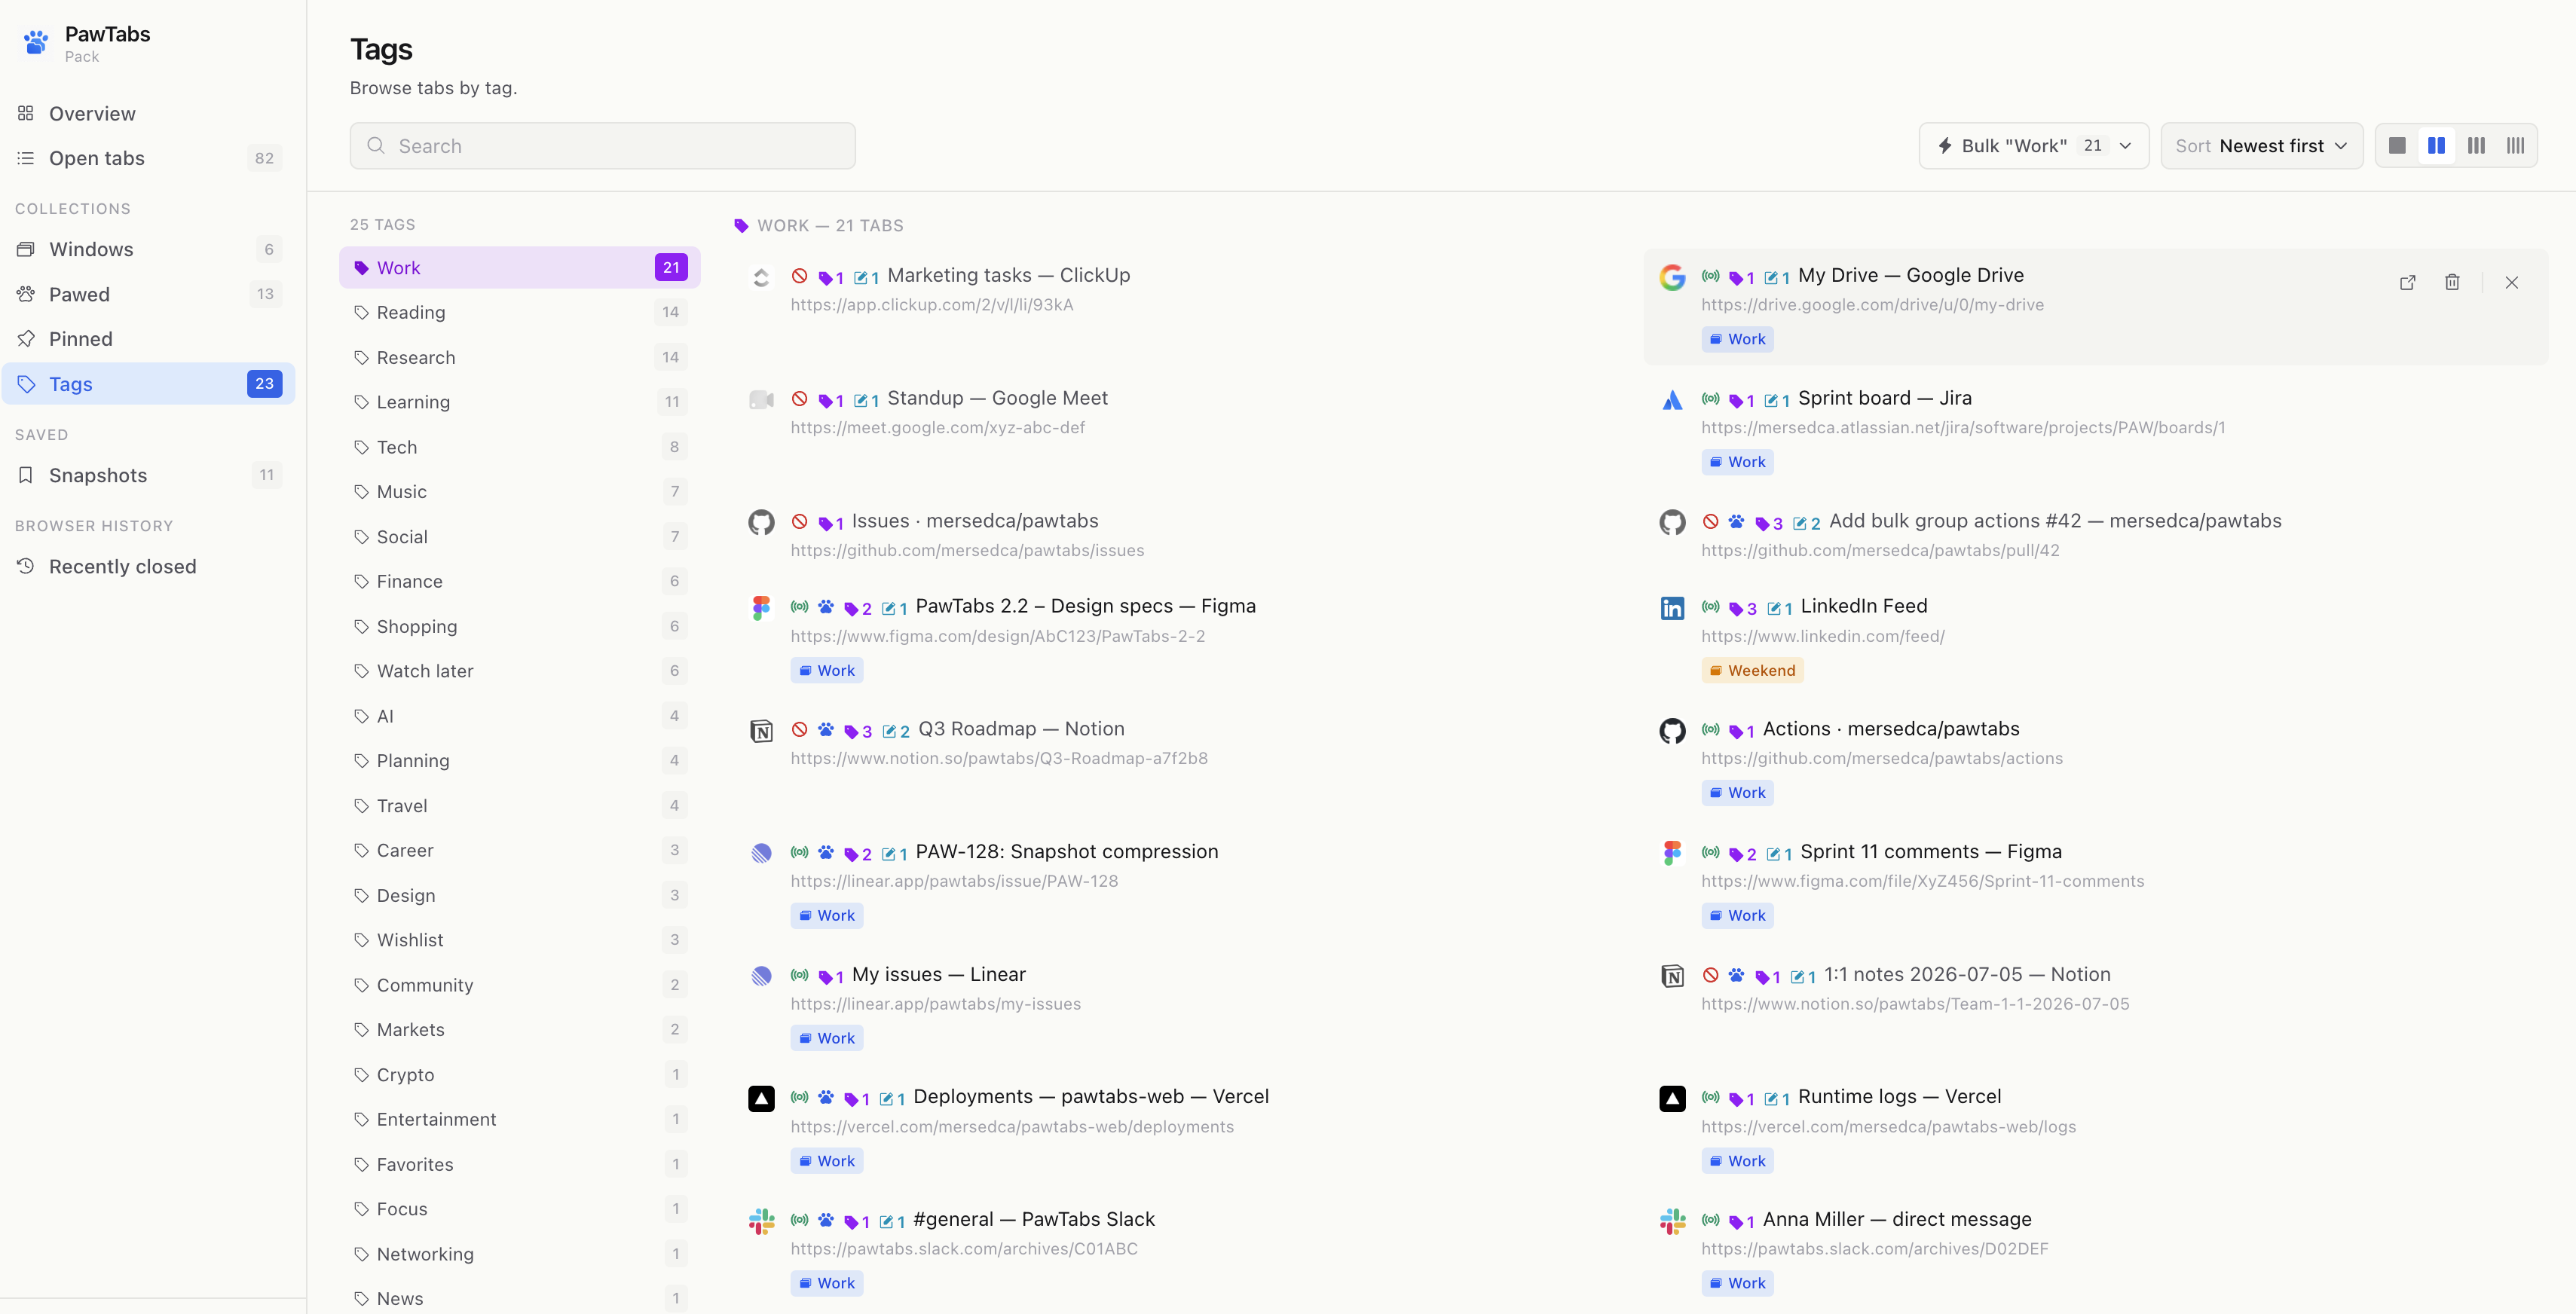The height and width of the screenshot is (1314, 2576).
Task: Click the Google Meet favicon on Standup
Action: click(761, 400)
